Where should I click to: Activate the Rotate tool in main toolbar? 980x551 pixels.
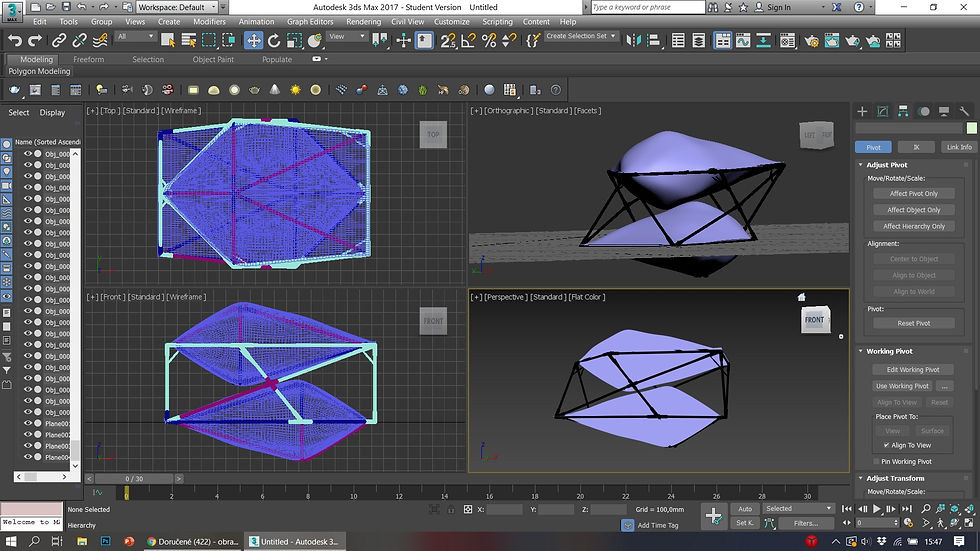[x=275, y=41]
